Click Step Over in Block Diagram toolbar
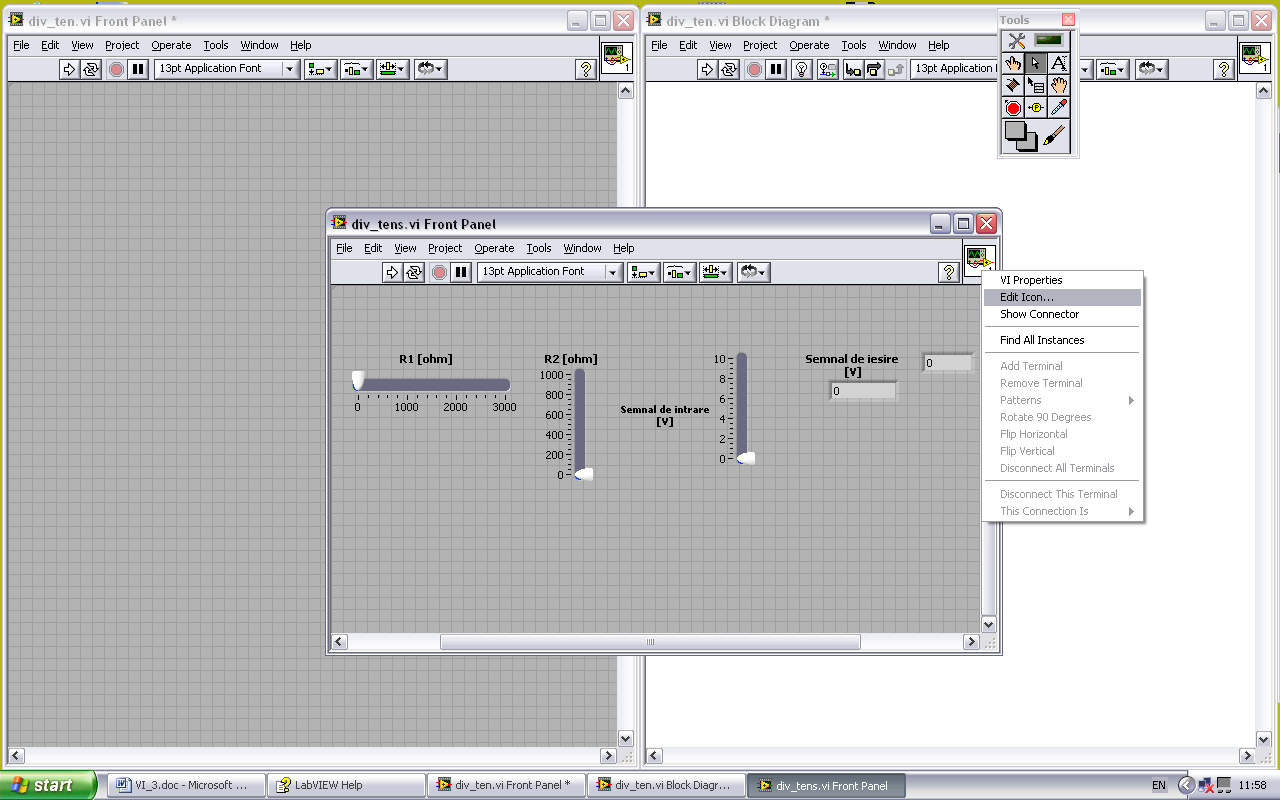This screenshot has width=1280, height=800. pyautogui.click(x=874, y=69)
